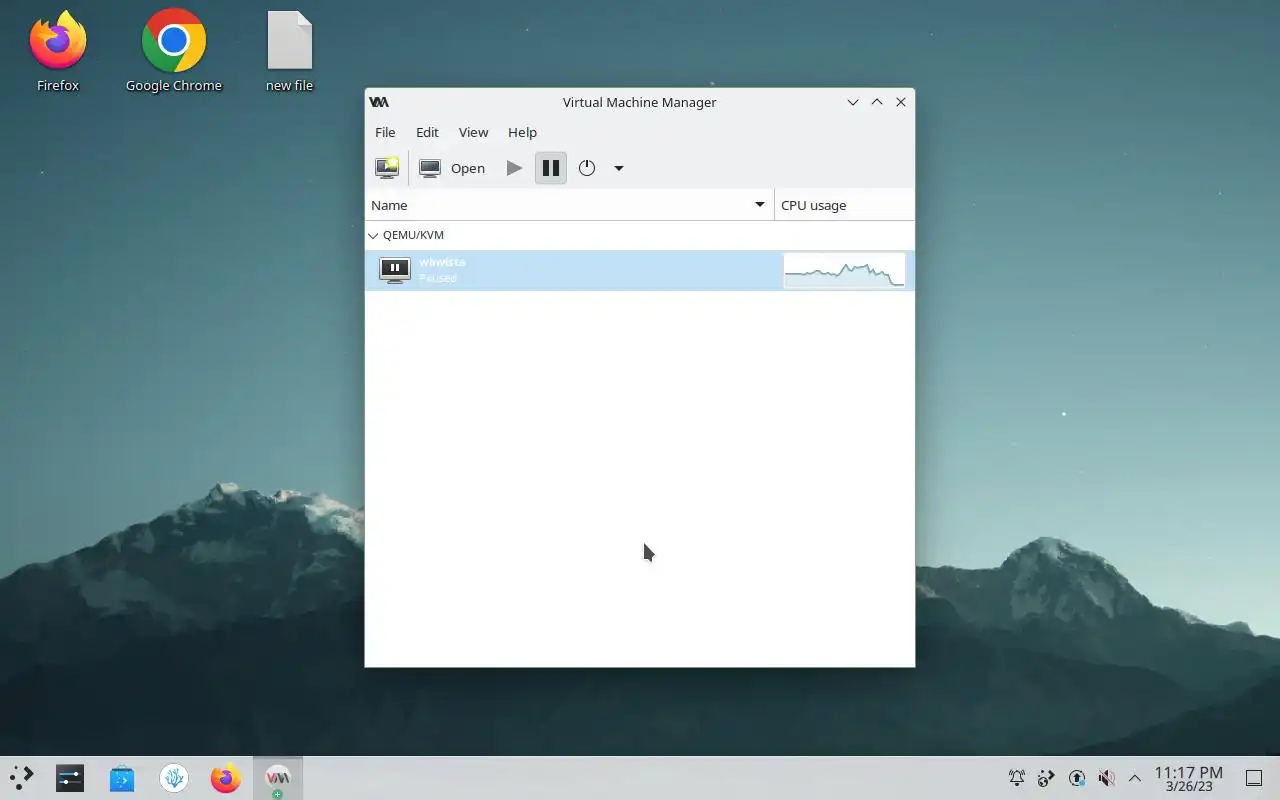Select the winvista virtual machine row

pyautogui.click(x=640, y=270)
